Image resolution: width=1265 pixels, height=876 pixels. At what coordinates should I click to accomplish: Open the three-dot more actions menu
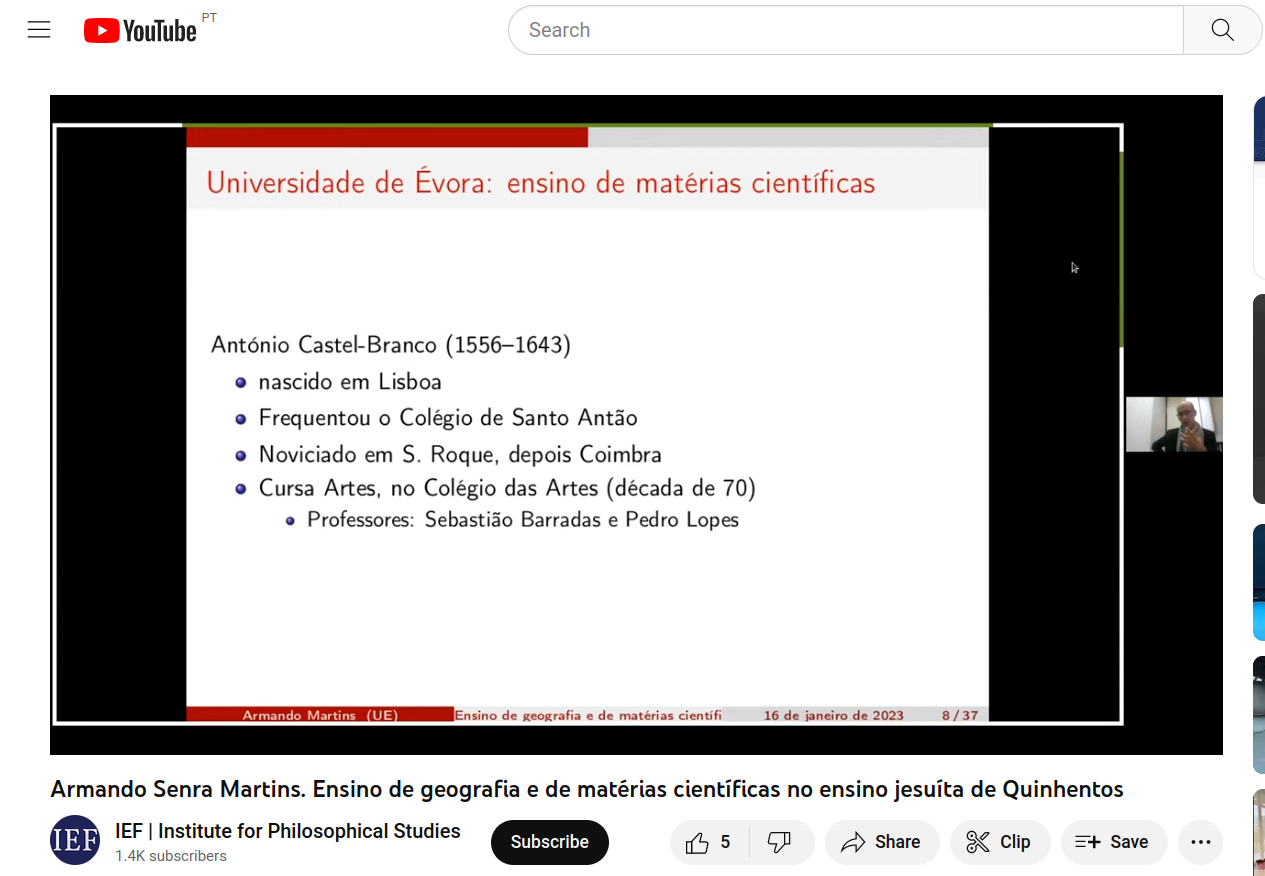(1201, 842)
